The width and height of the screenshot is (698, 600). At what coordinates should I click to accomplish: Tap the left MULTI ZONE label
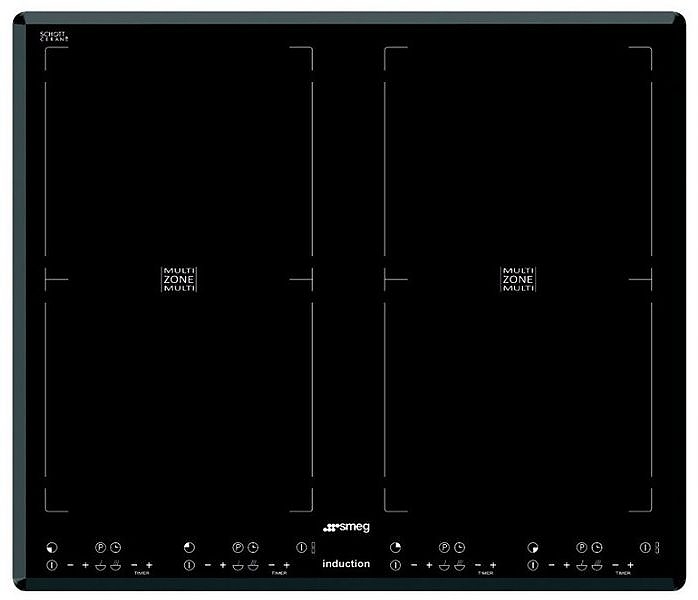click(x=179, y=280)
